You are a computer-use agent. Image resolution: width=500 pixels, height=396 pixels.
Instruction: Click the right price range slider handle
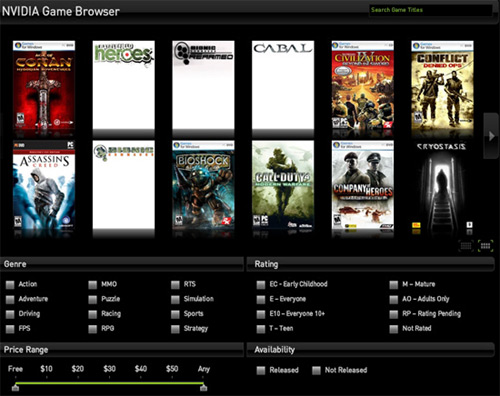(203, 388)
